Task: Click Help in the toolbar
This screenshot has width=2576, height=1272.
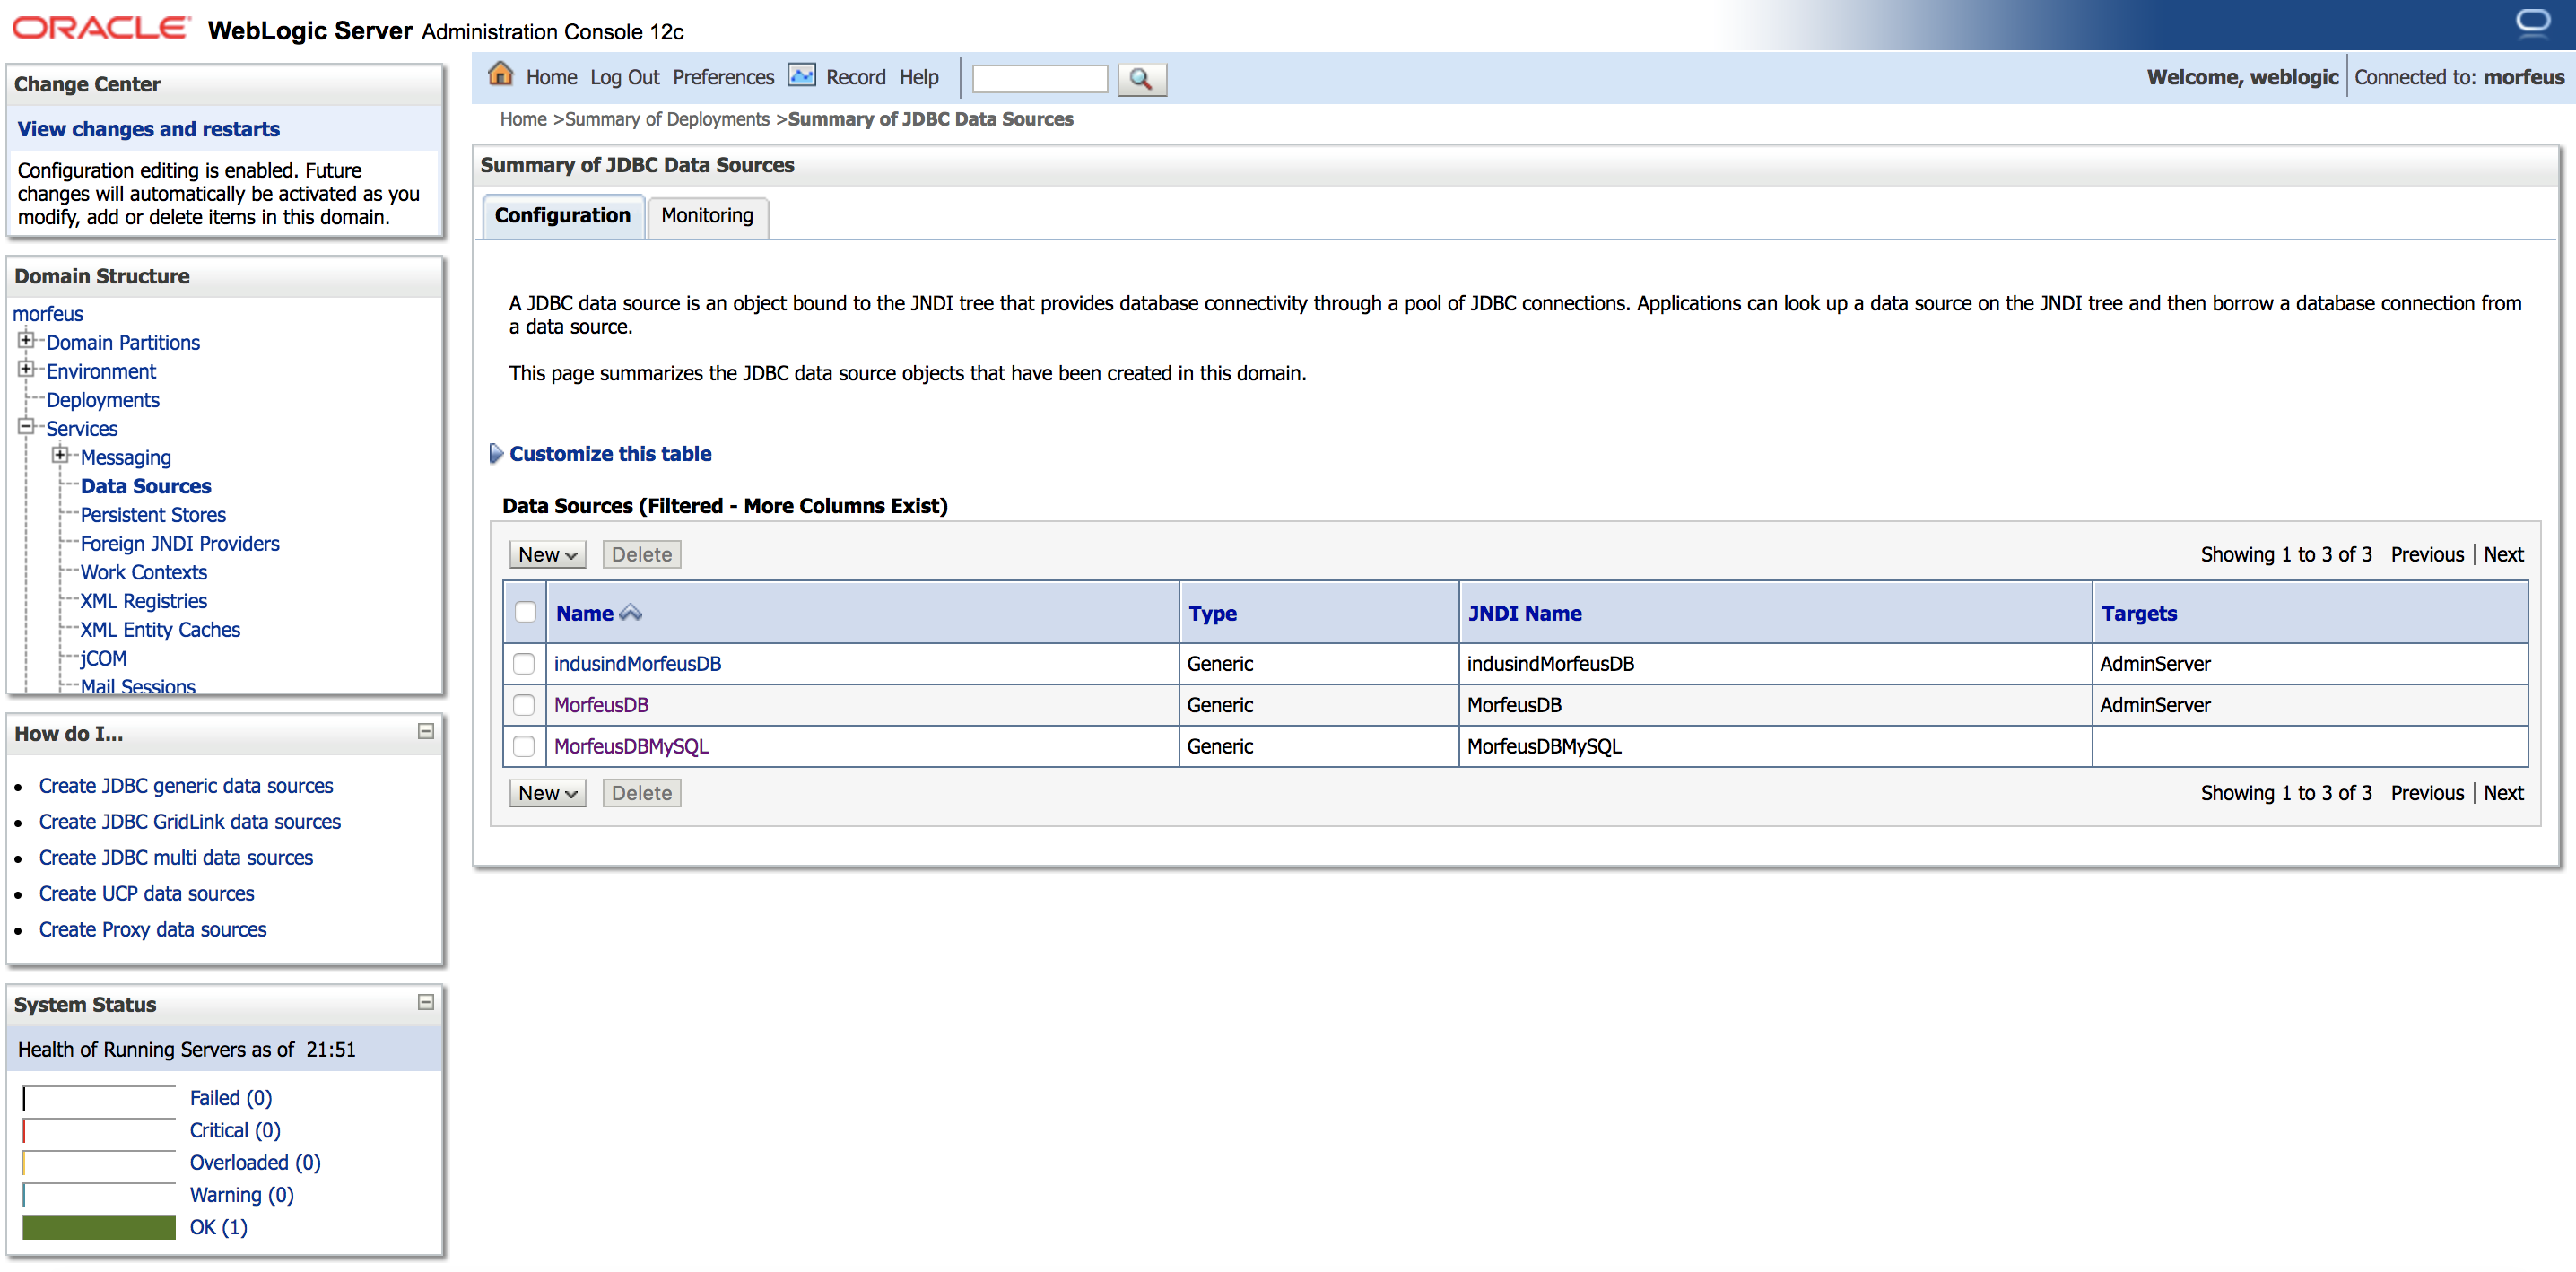Action: [918, 77]
